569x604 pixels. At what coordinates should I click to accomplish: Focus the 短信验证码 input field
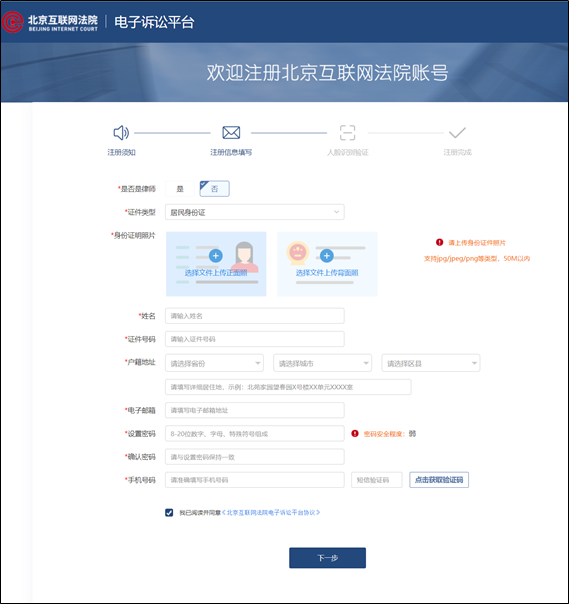click(x=377, y=480)
